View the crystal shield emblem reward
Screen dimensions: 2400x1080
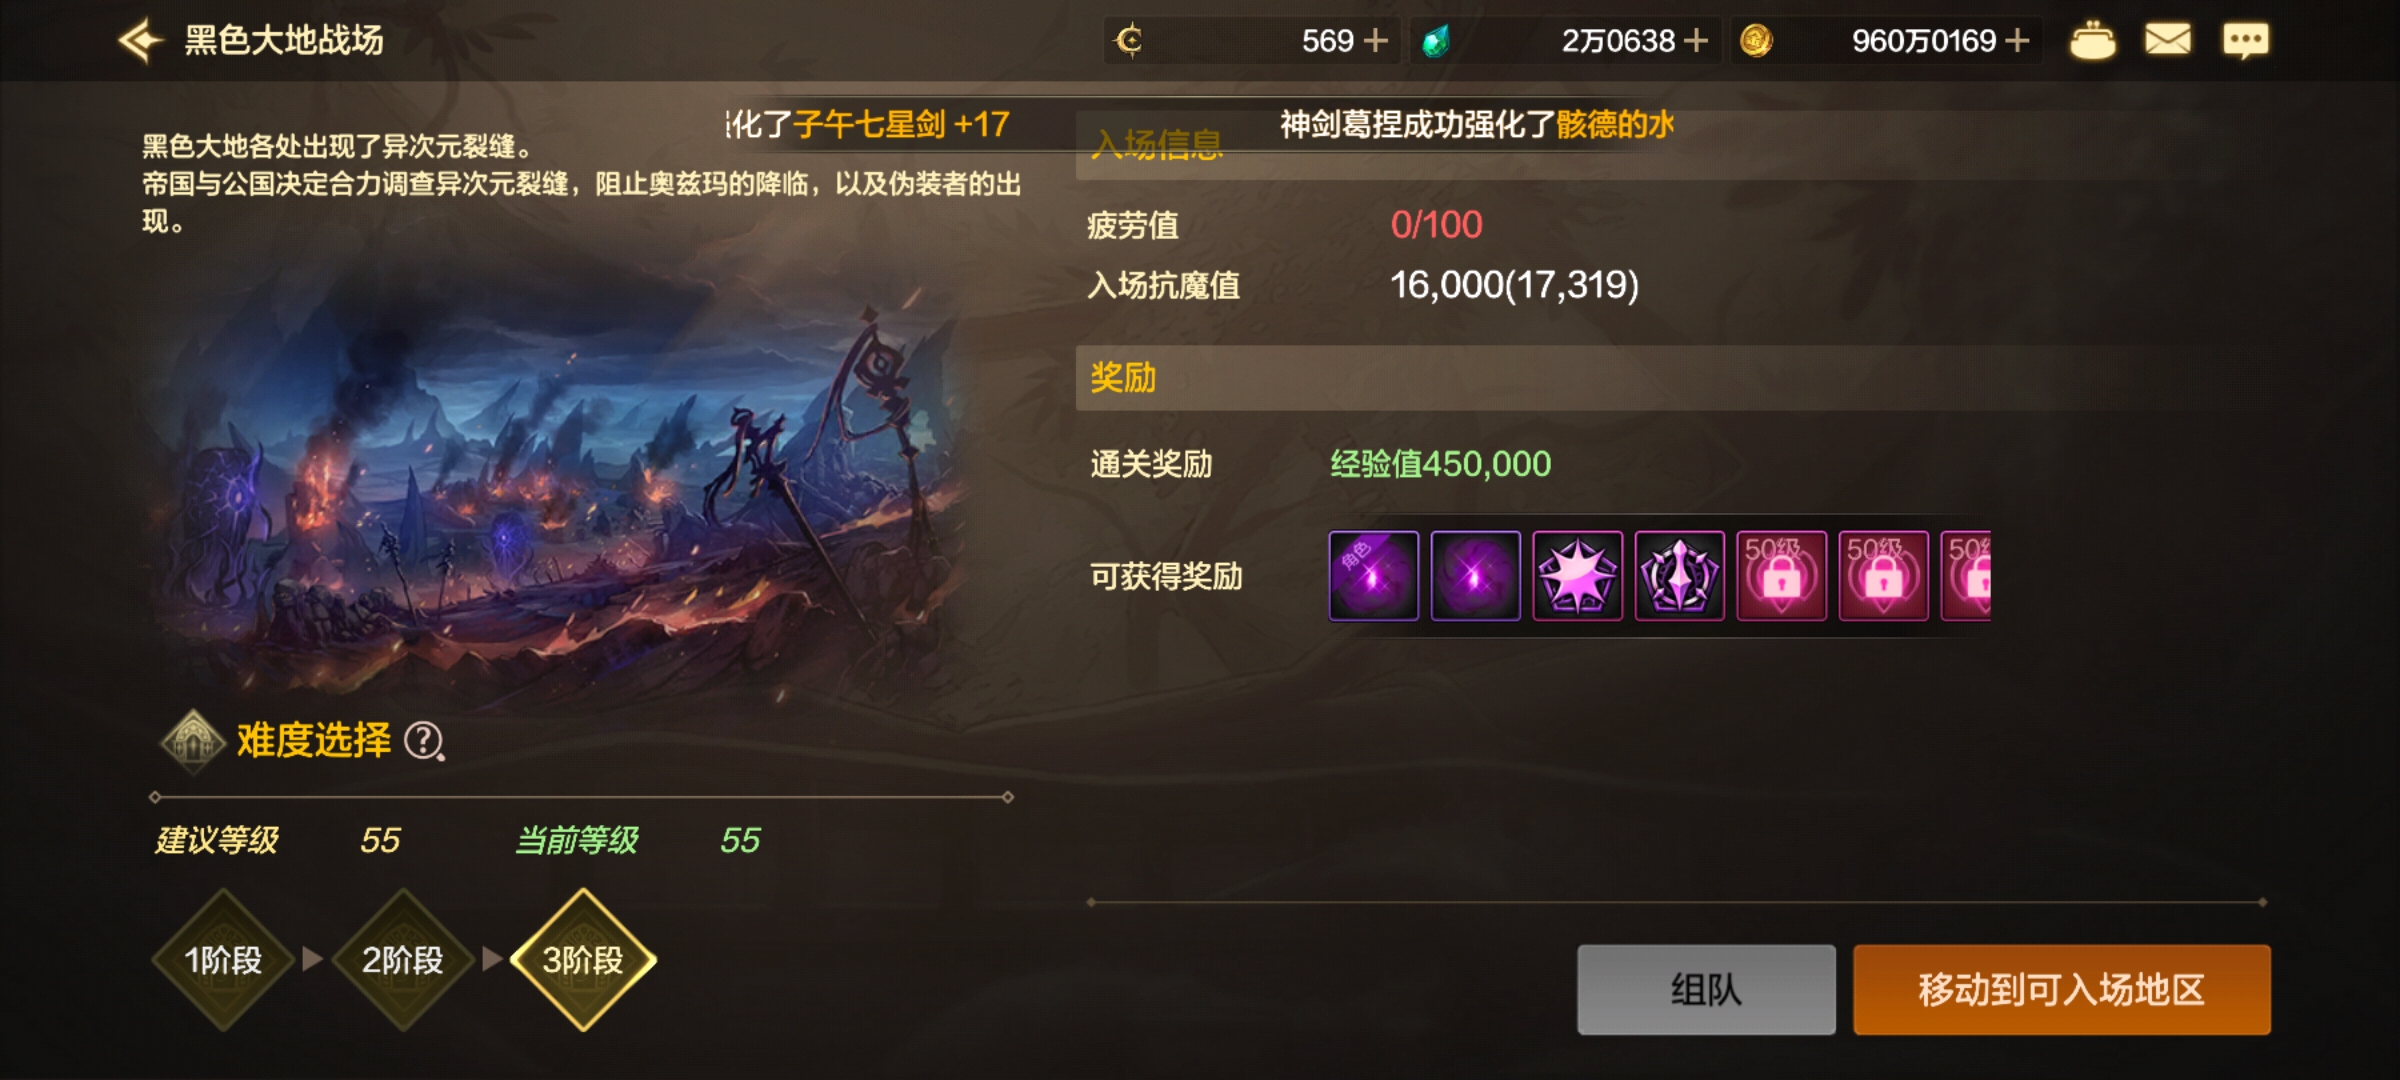pyautogui.click(x=1679, y=576)
